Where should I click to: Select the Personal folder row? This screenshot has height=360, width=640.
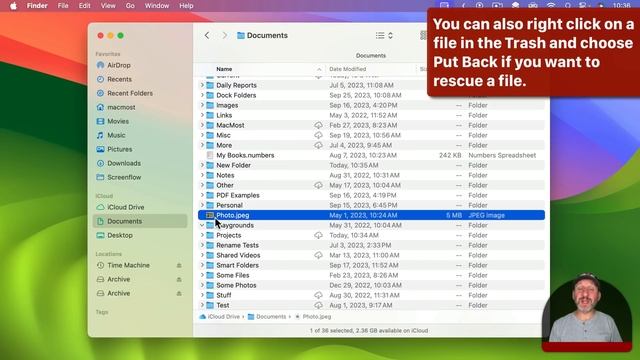click(371, 205)
